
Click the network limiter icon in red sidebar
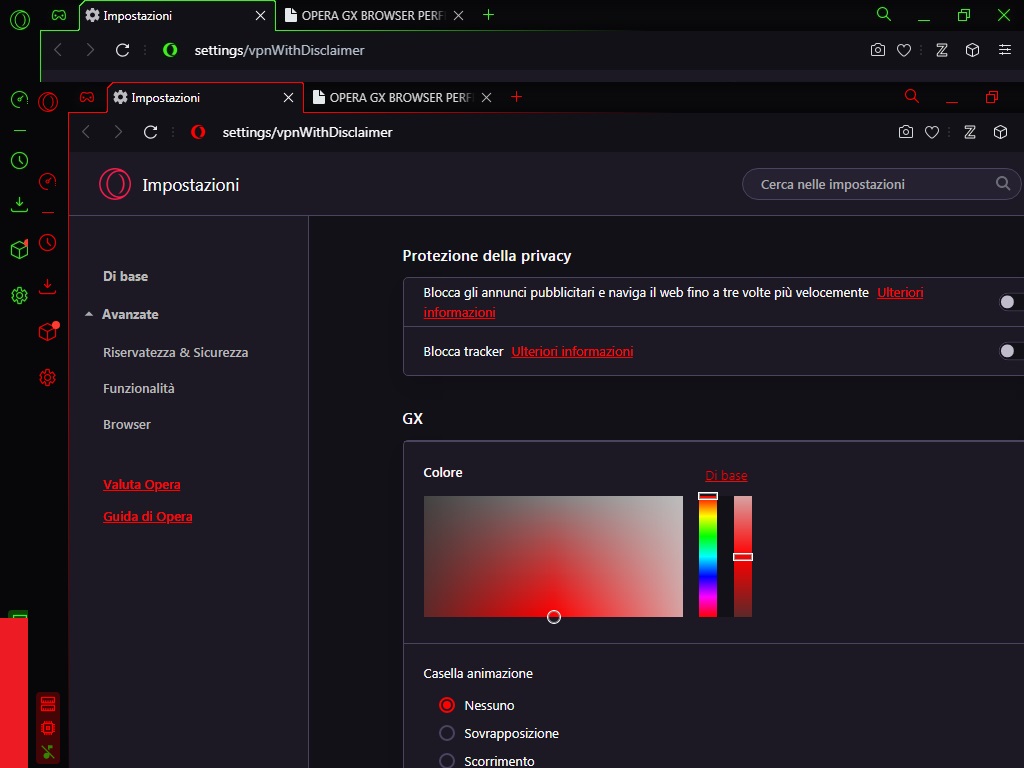pos(48,752)
